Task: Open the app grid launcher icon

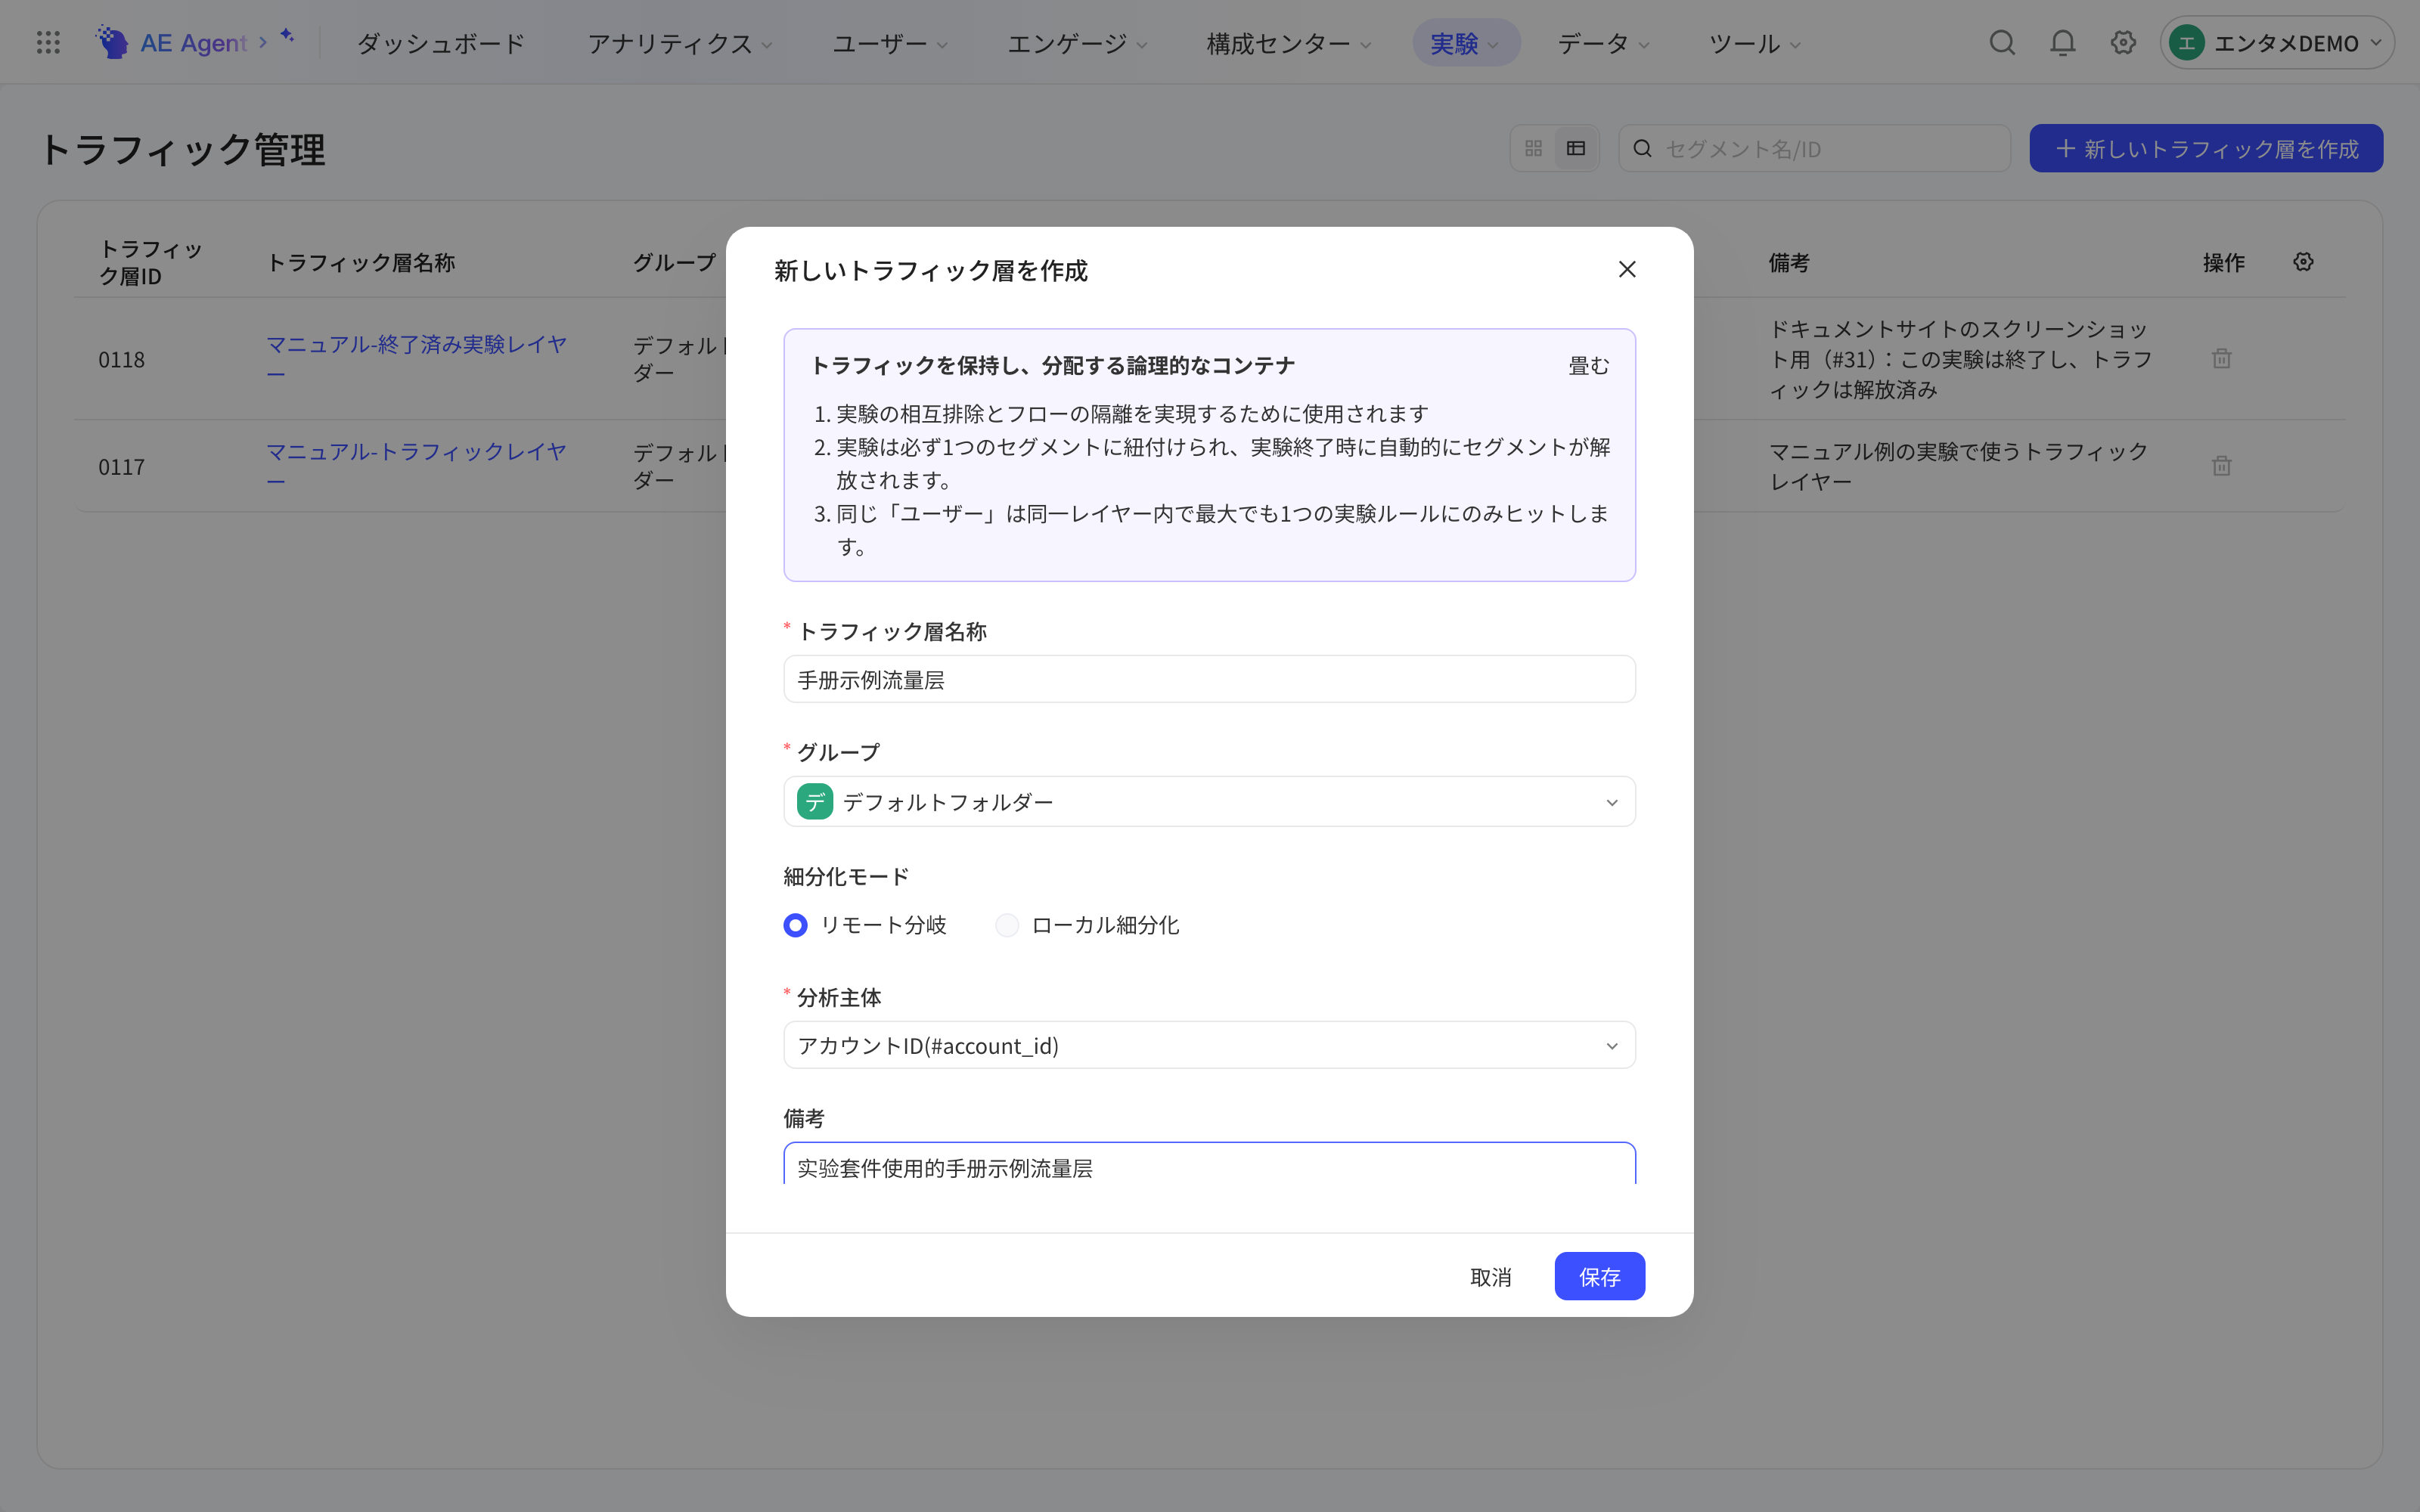Action: click(x=48, y=42)
